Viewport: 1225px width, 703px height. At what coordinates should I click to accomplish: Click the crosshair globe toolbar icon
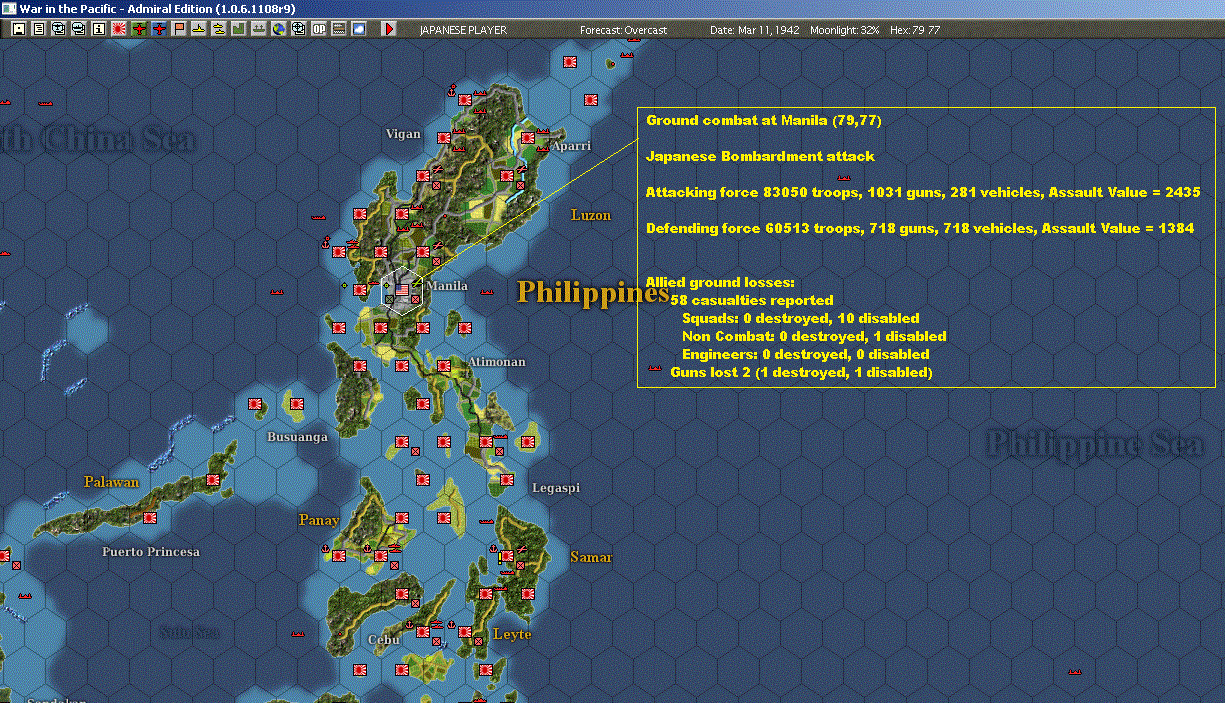coord(298,29)
